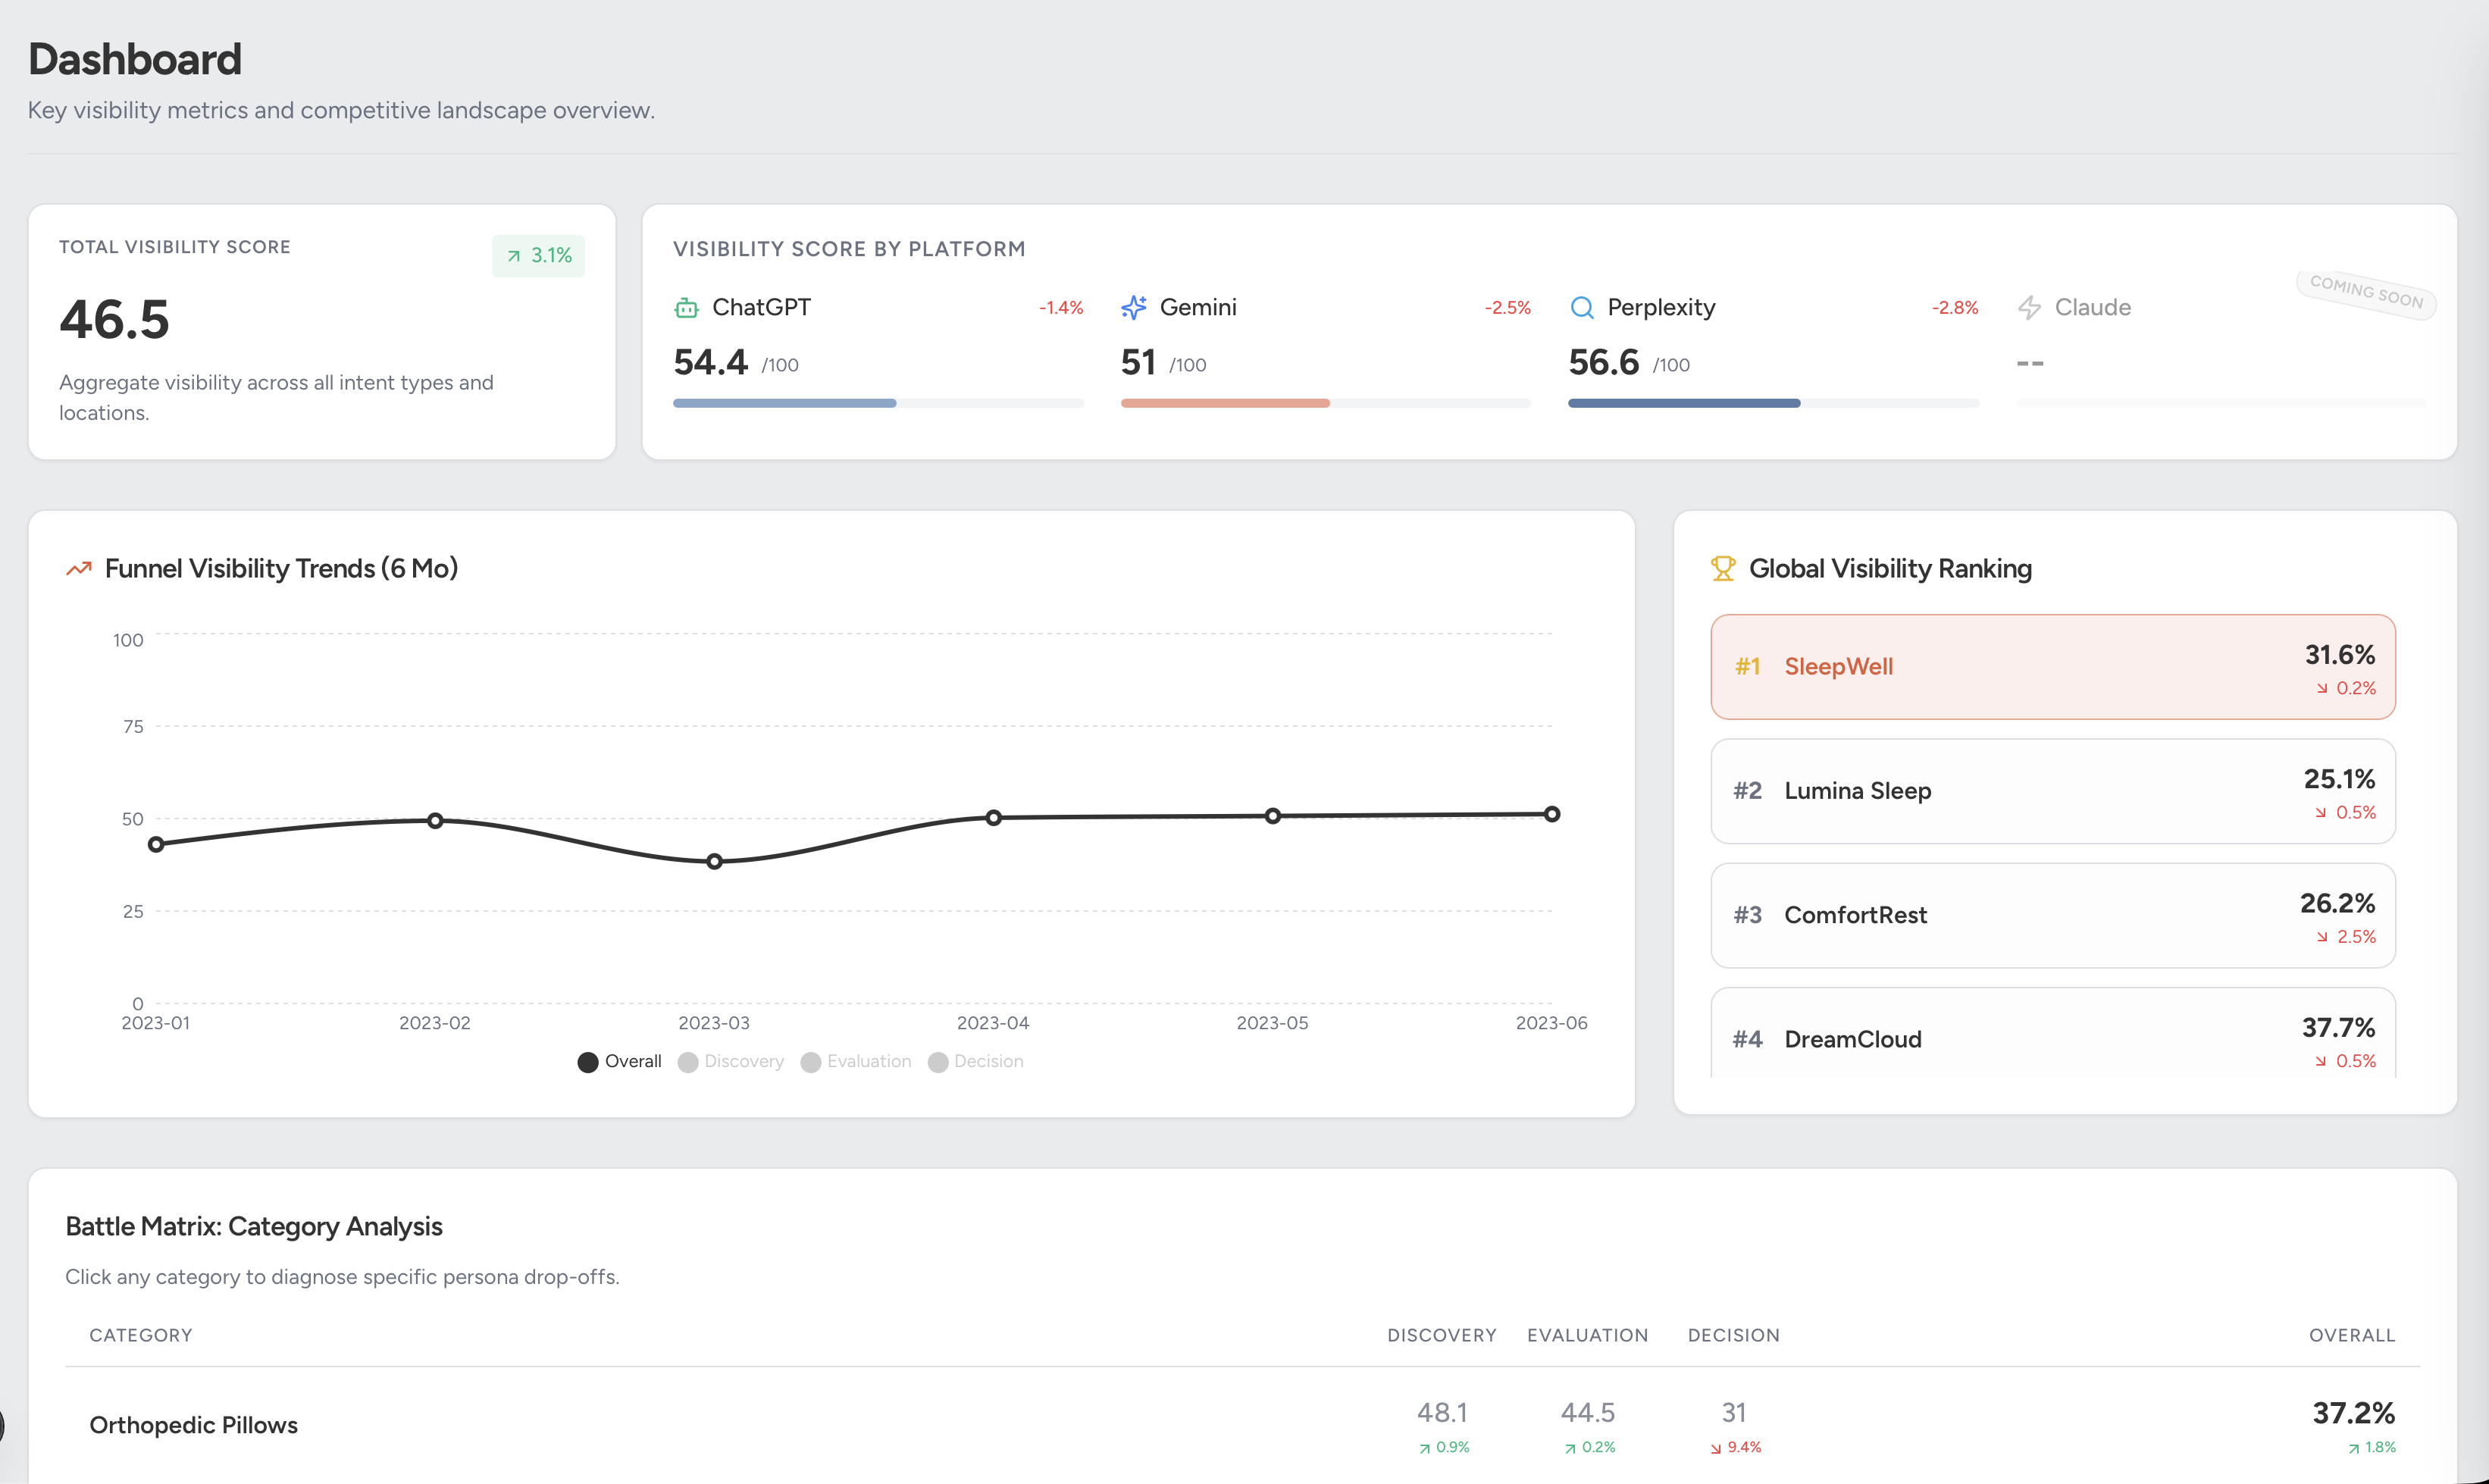Click the Claude lightning bolt icon
The image size is (2489, 1484).
(2028, 308)
